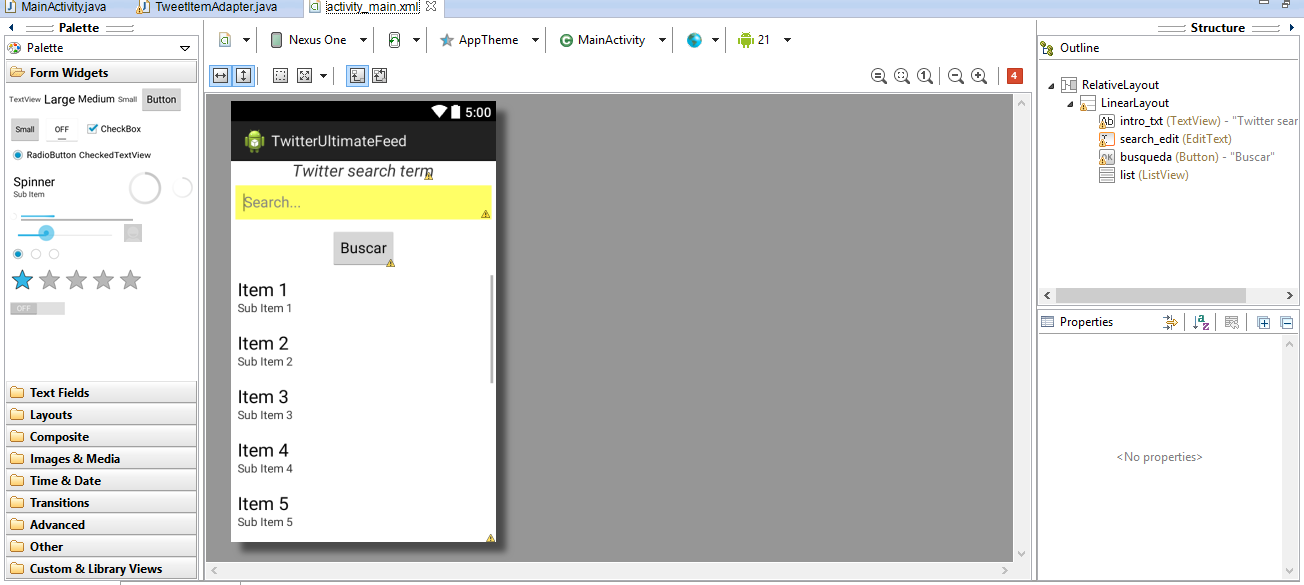Expand the Layouts palette category
This screenshot has height=585, width=1304.
(101, 415)
